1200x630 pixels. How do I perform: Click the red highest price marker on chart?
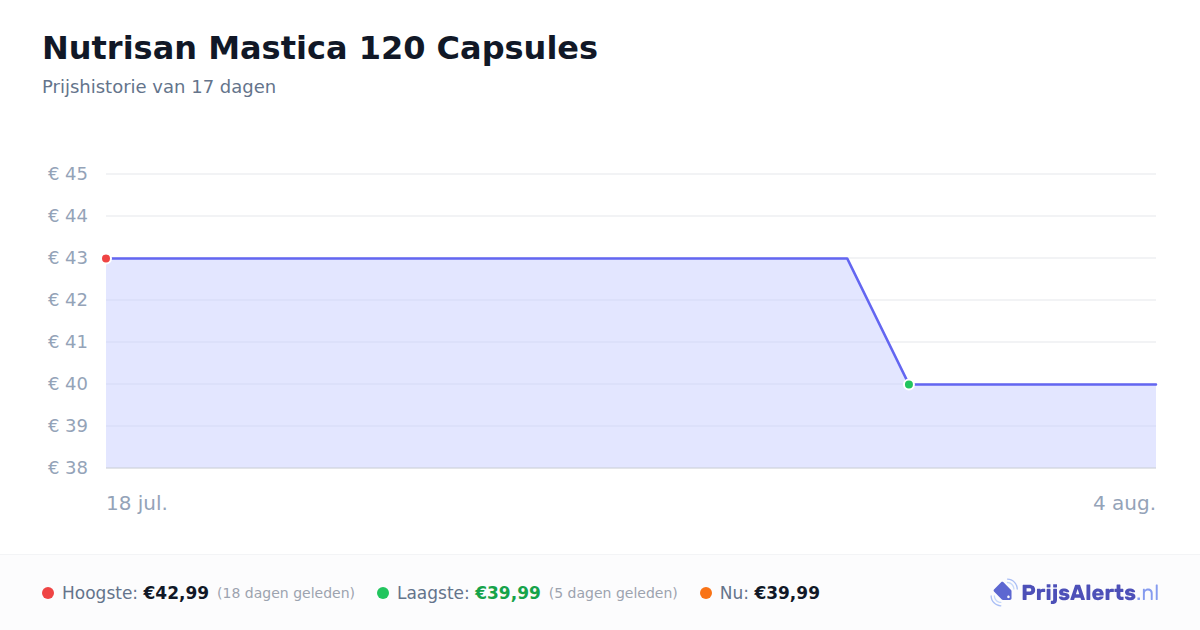tap(106, 258)
